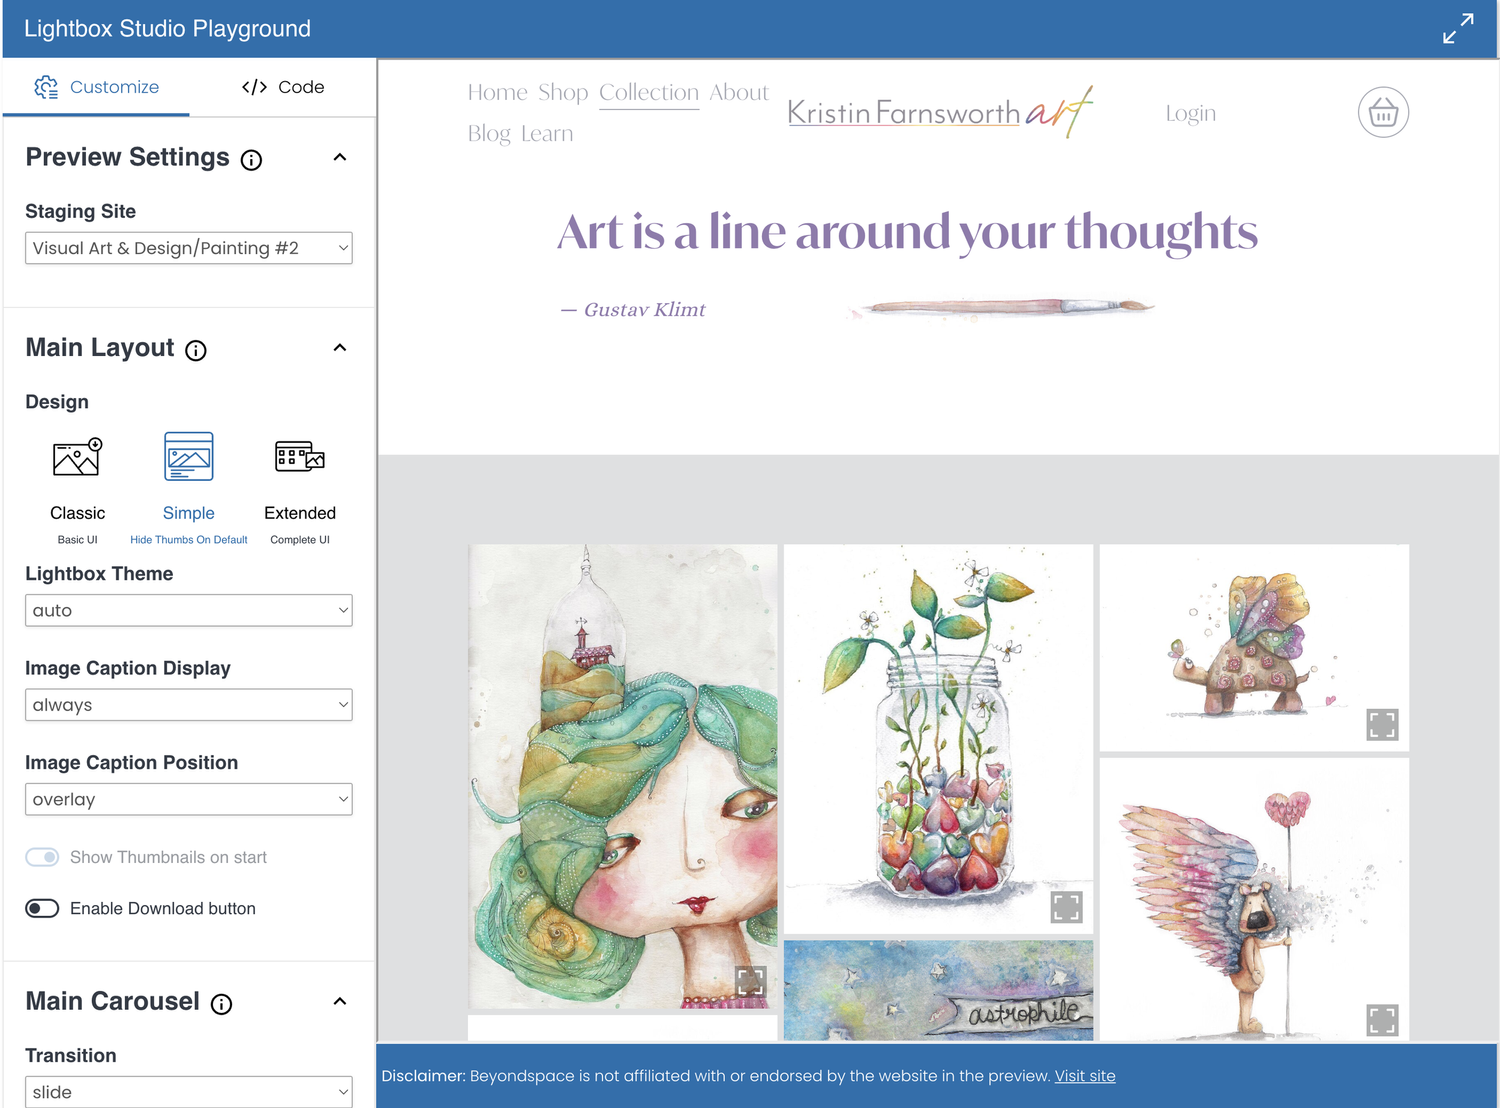1500x1108 pixels.
Task: Open the About menu item
Action: coord(739,93)
